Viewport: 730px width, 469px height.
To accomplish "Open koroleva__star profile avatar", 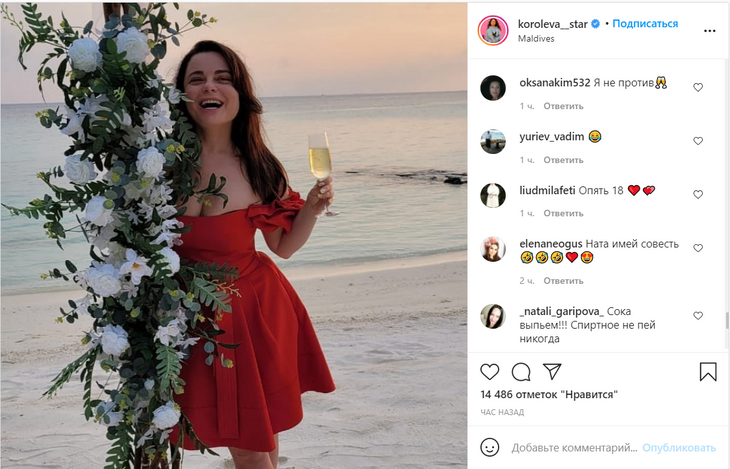I will [x=493, y=30].
